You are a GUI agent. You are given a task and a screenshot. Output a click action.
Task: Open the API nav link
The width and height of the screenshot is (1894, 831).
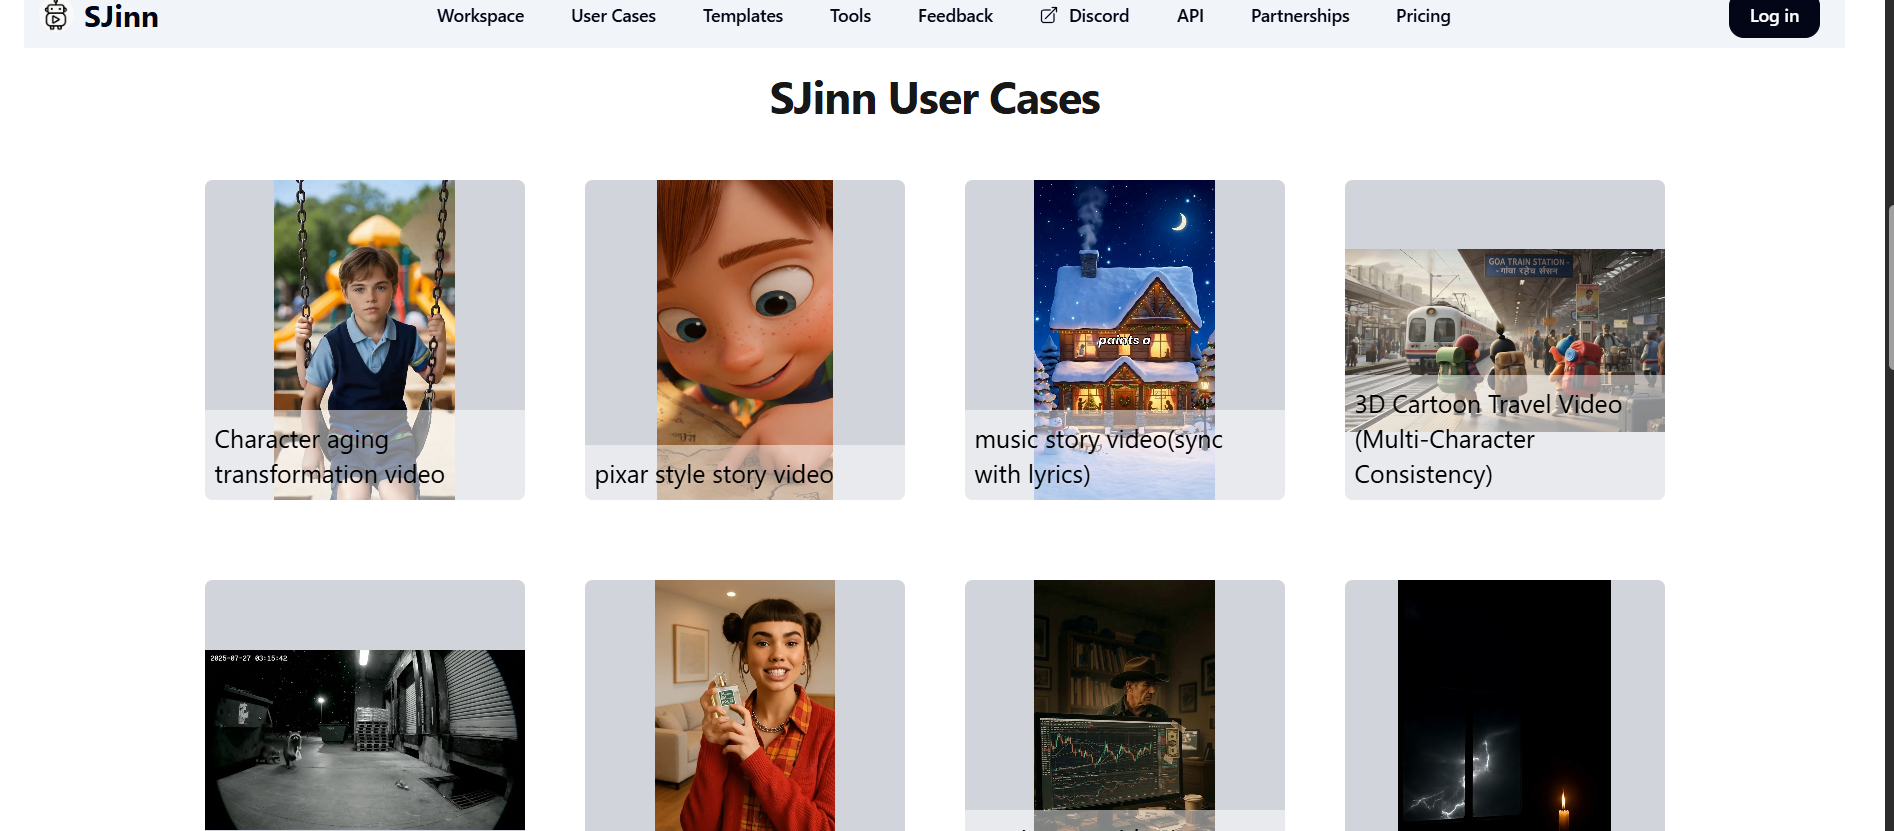pyautogui.click(x=1190, y=16)
